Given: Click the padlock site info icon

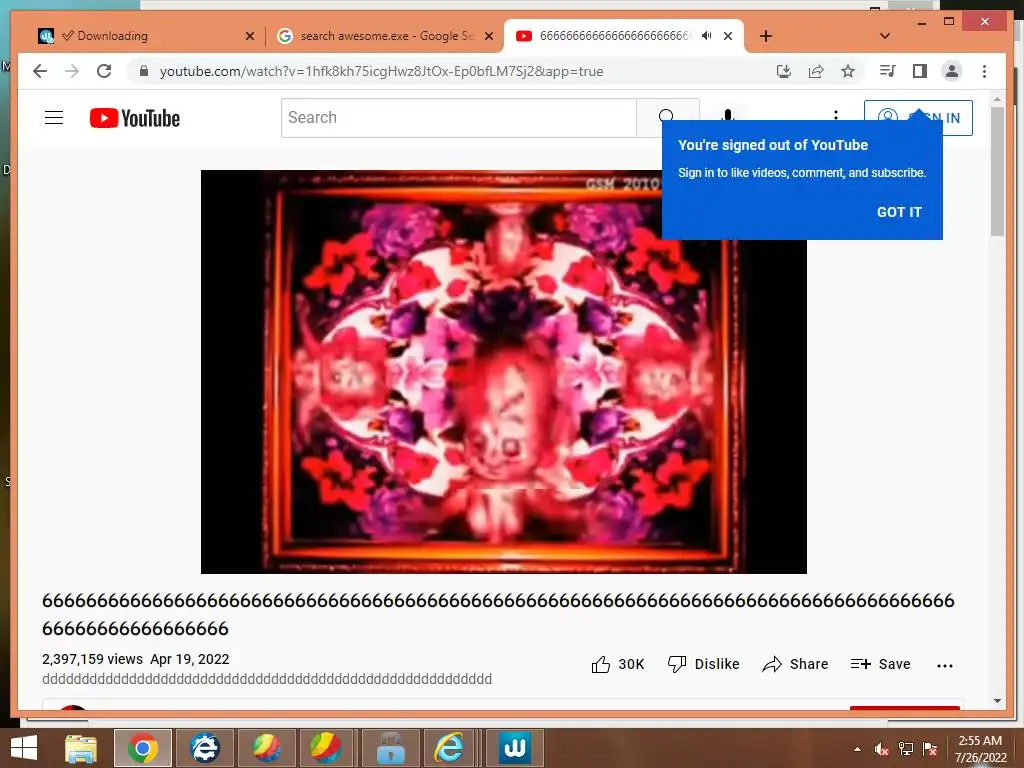Looking at the screenshot, I should click(x=144, y=71).
